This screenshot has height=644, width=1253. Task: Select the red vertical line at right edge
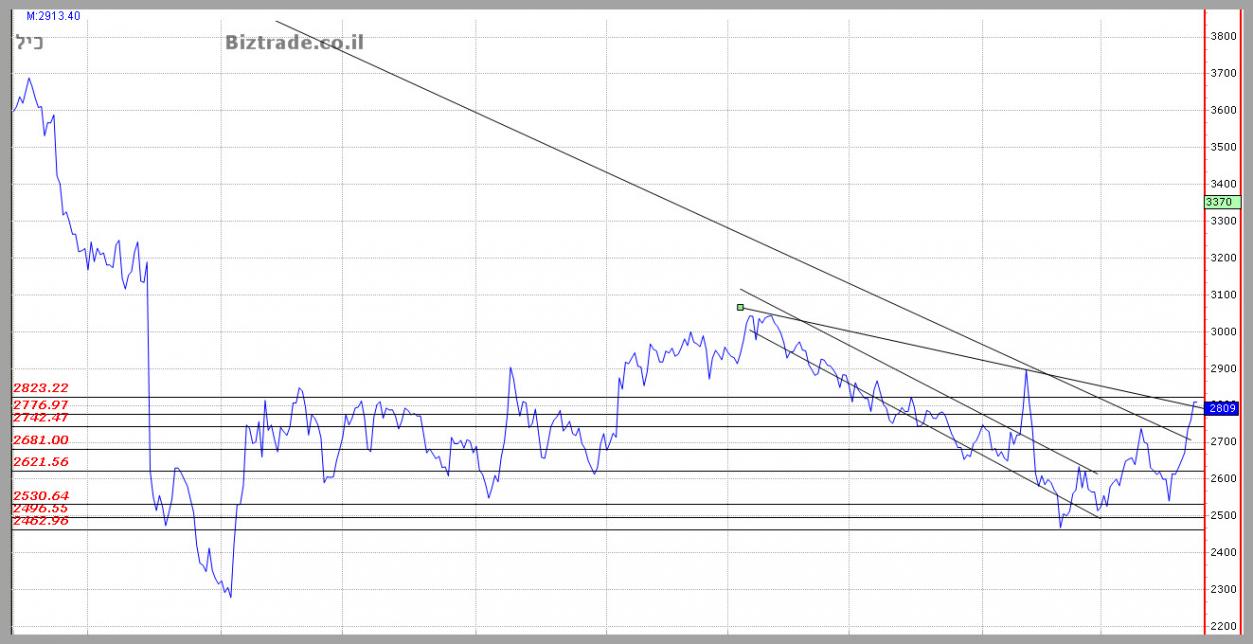1205,320
